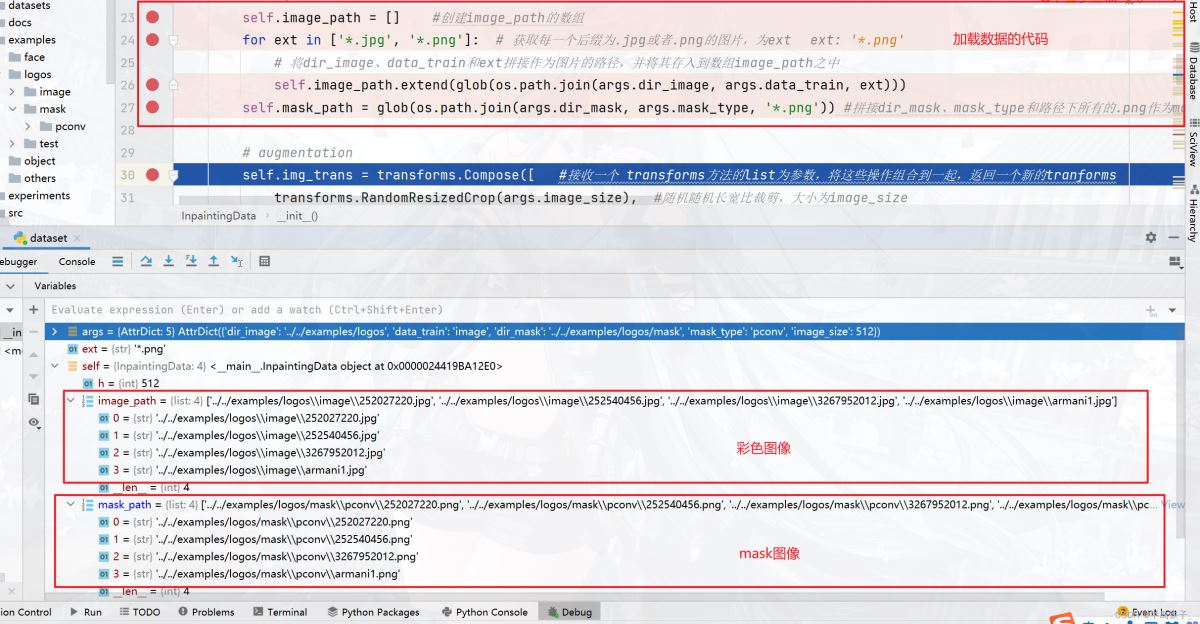Toggle the breakpoint on line 23
The height and width of the screenshot is (624, 1200).
click(152, 18)
